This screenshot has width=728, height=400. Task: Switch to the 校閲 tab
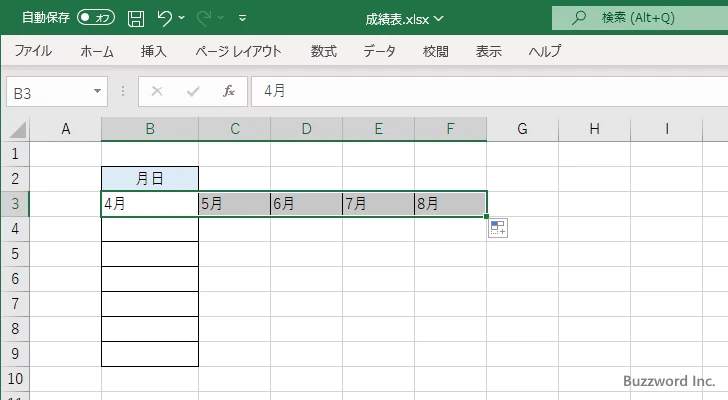(x=436, y=51)
